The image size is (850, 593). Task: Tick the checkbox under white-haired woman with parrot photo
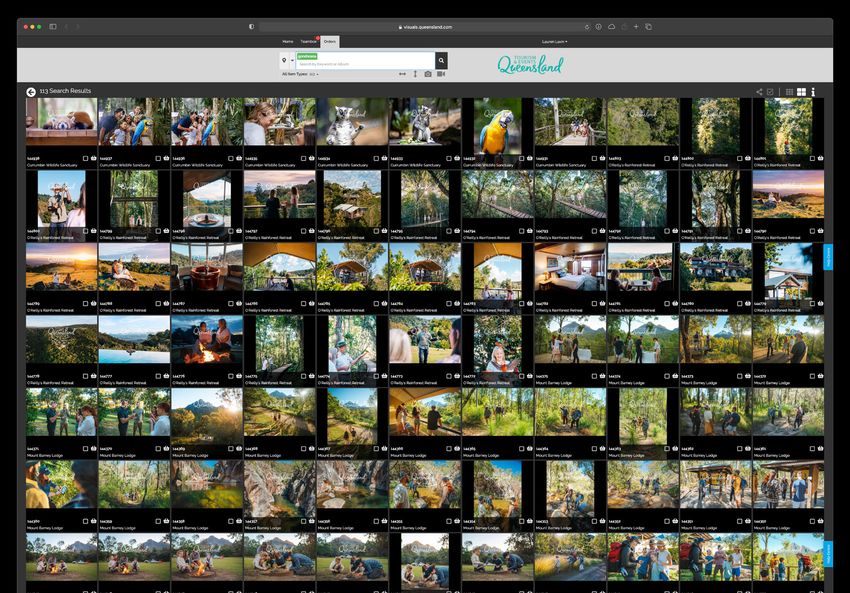tap(521, 376)
